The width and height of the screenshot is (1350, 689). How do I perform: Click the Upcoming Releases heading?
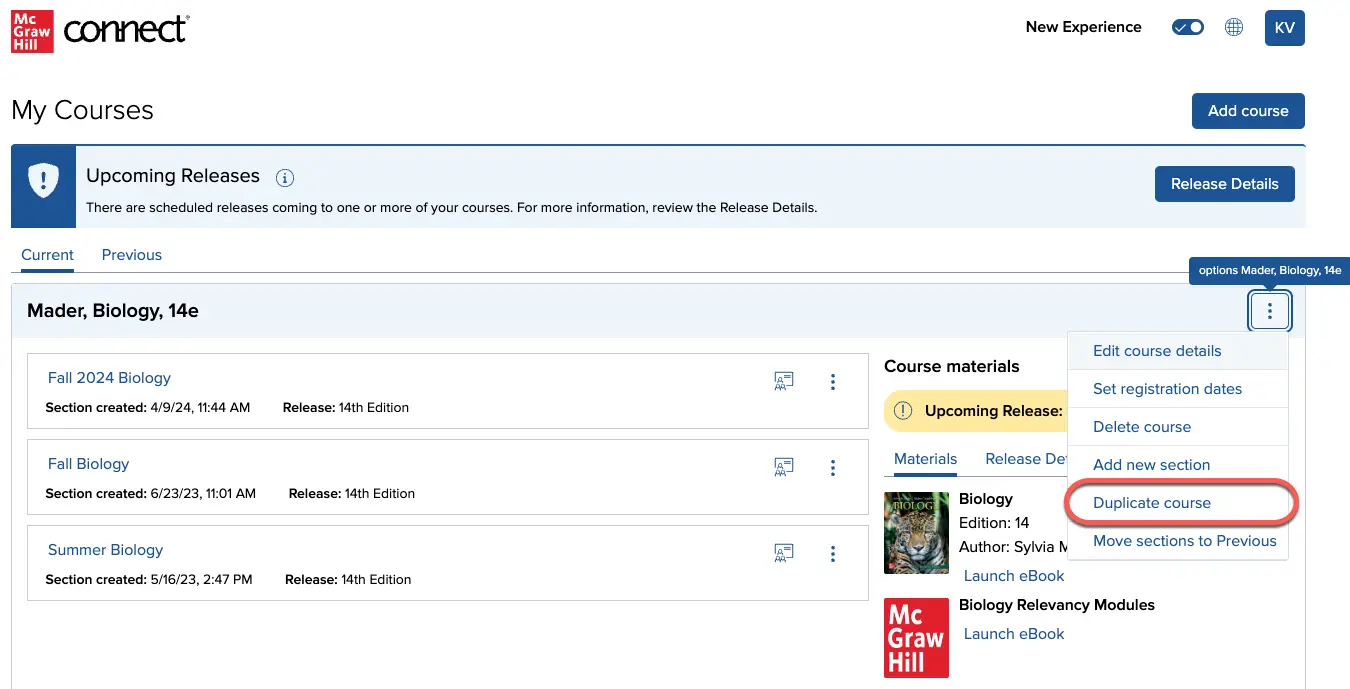(x=173, y=176)
